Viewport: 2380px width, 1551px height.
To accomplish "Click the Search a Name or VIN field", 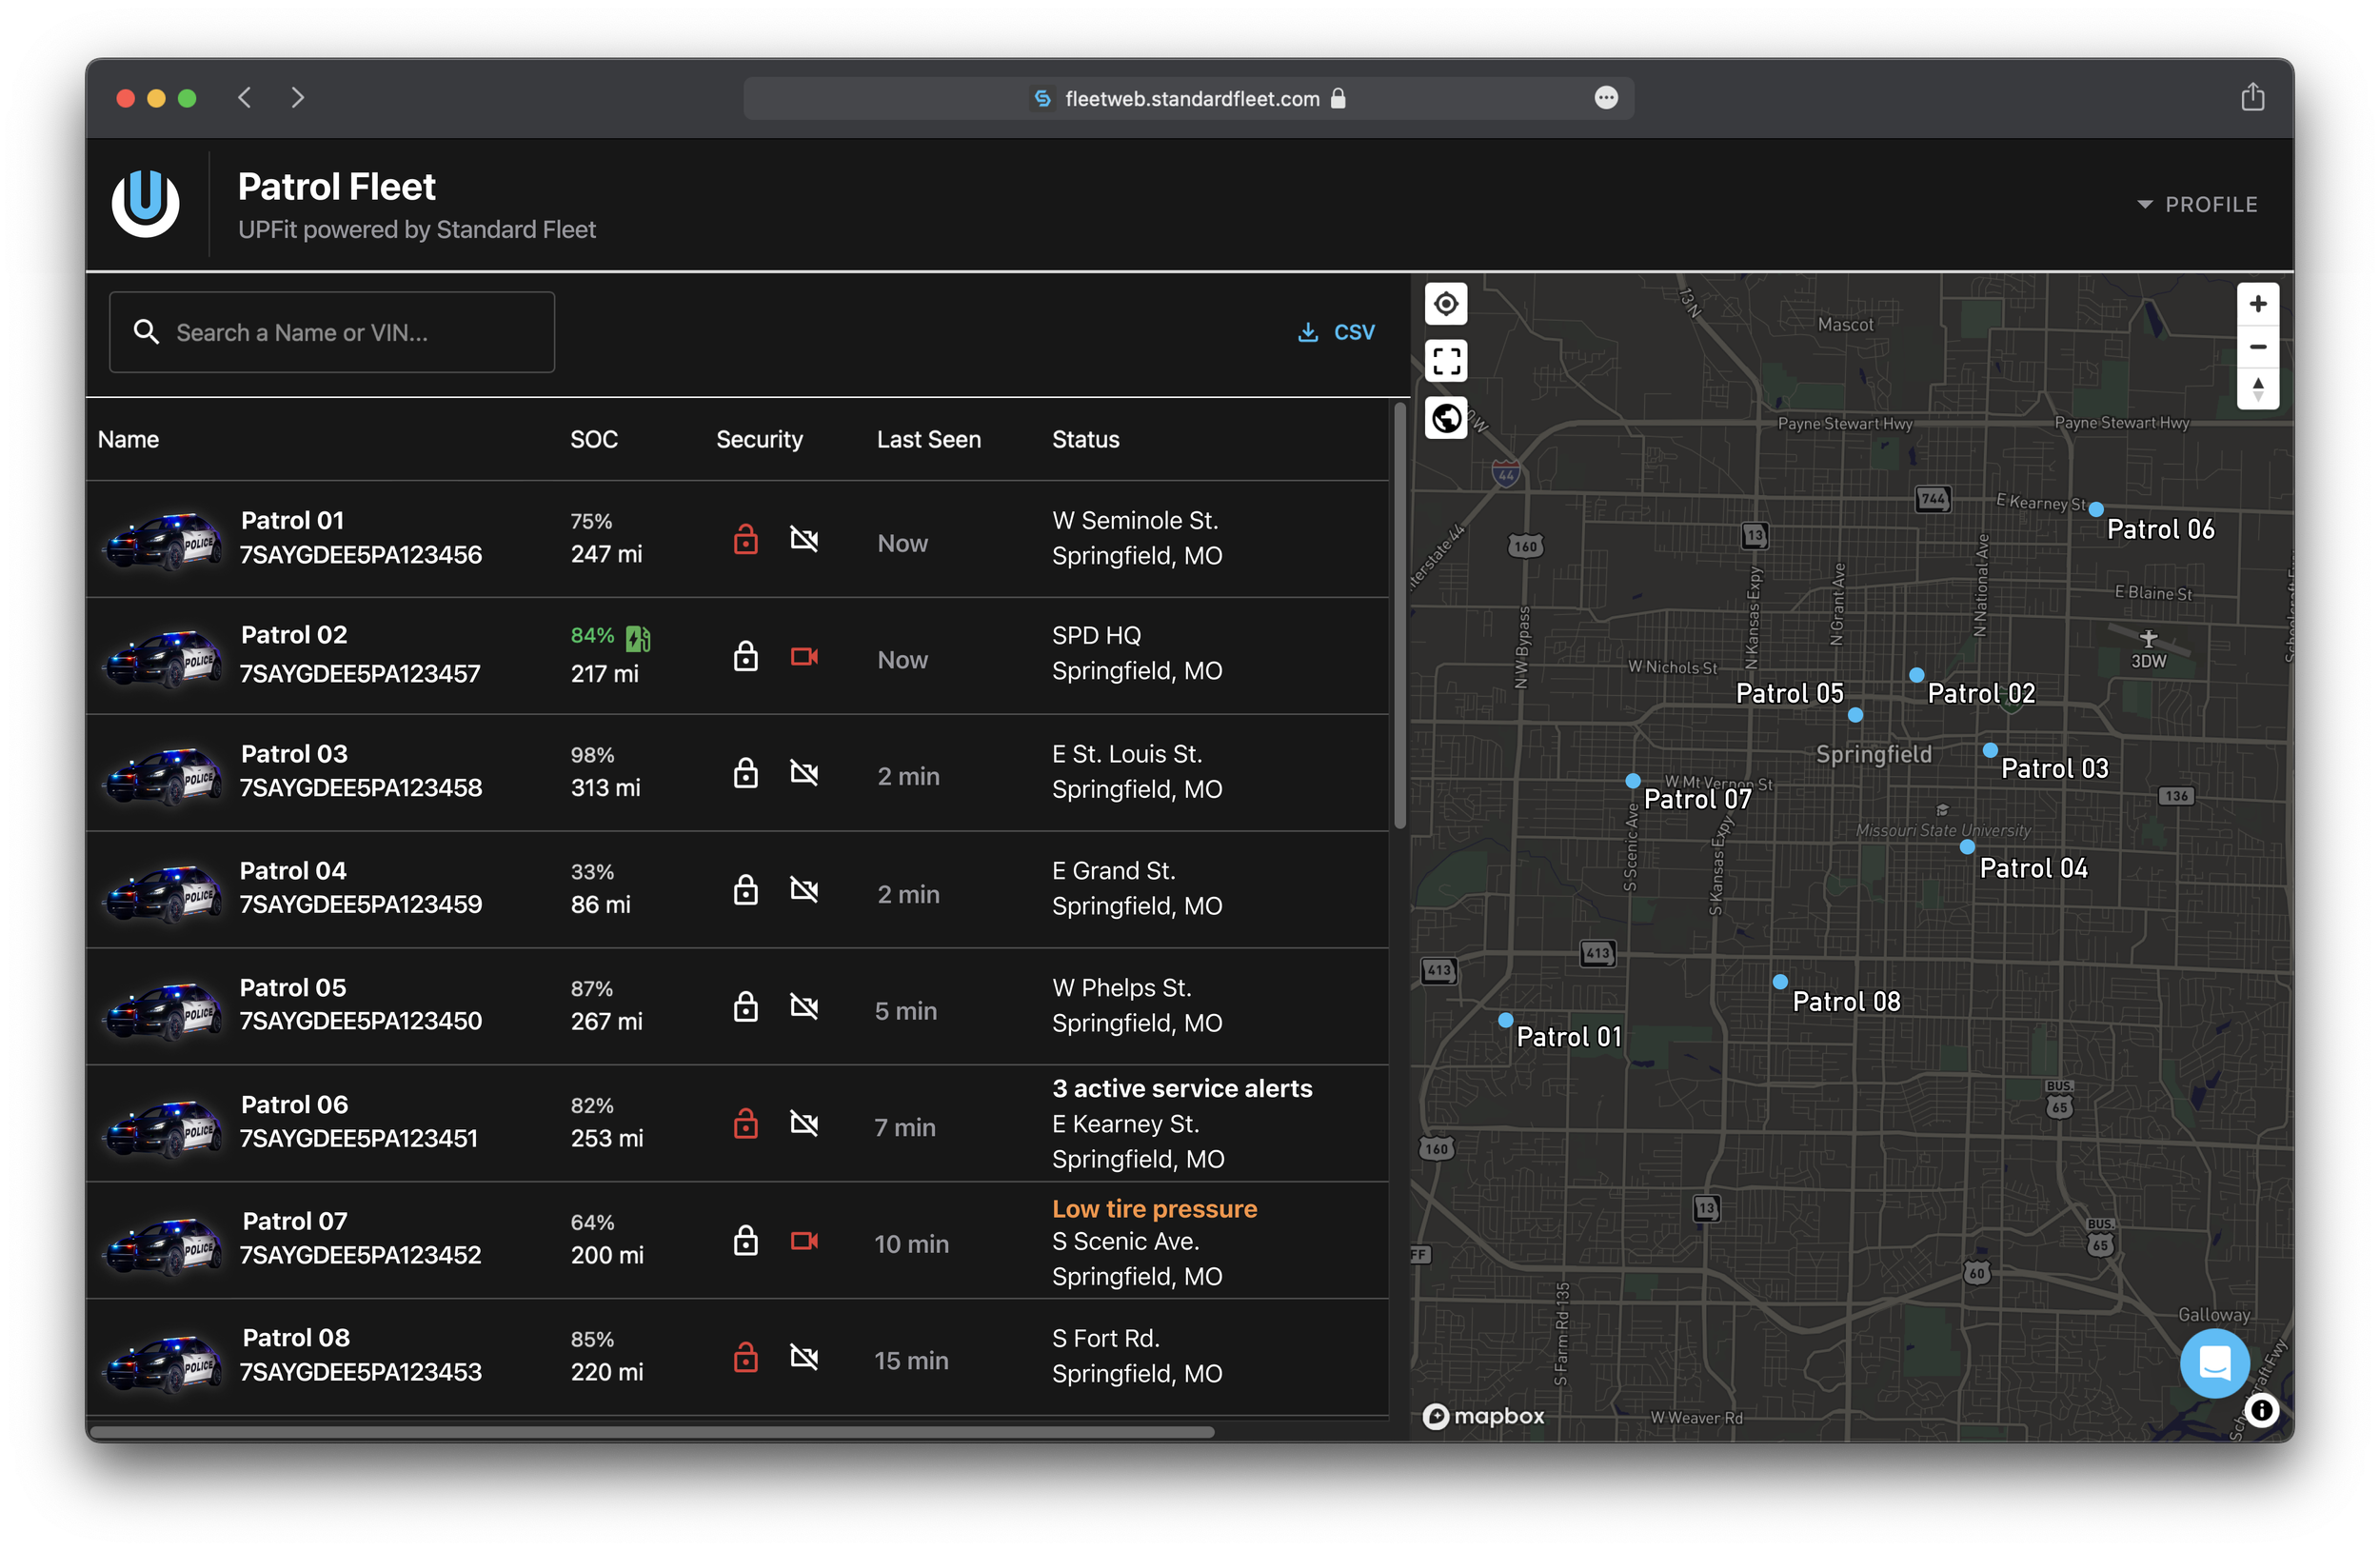I will point(332,332).
